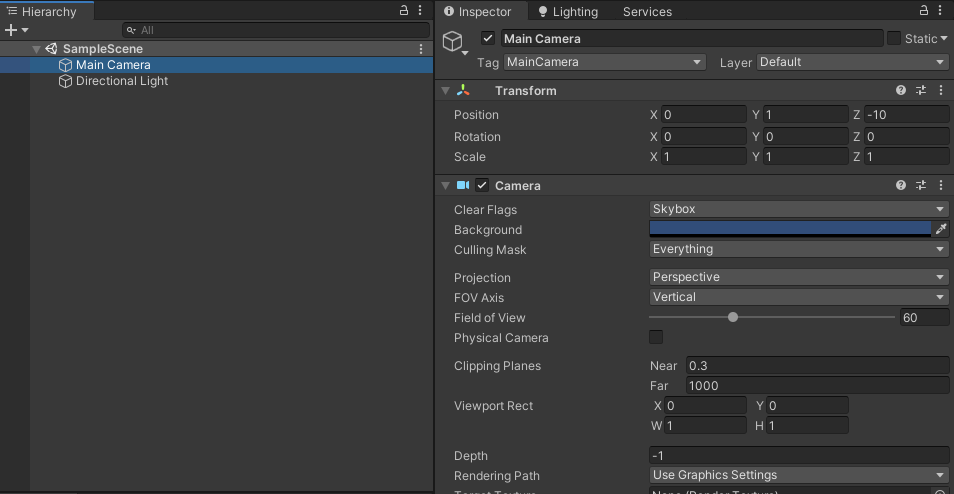Lock the Inspector panel with the padlock
954x494 pixels.
pyautogui.click(x=924, y=10)
